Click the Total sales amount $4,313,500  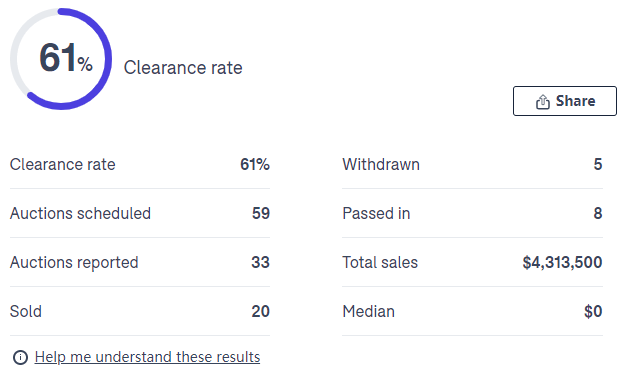click(x=562, y=263)
